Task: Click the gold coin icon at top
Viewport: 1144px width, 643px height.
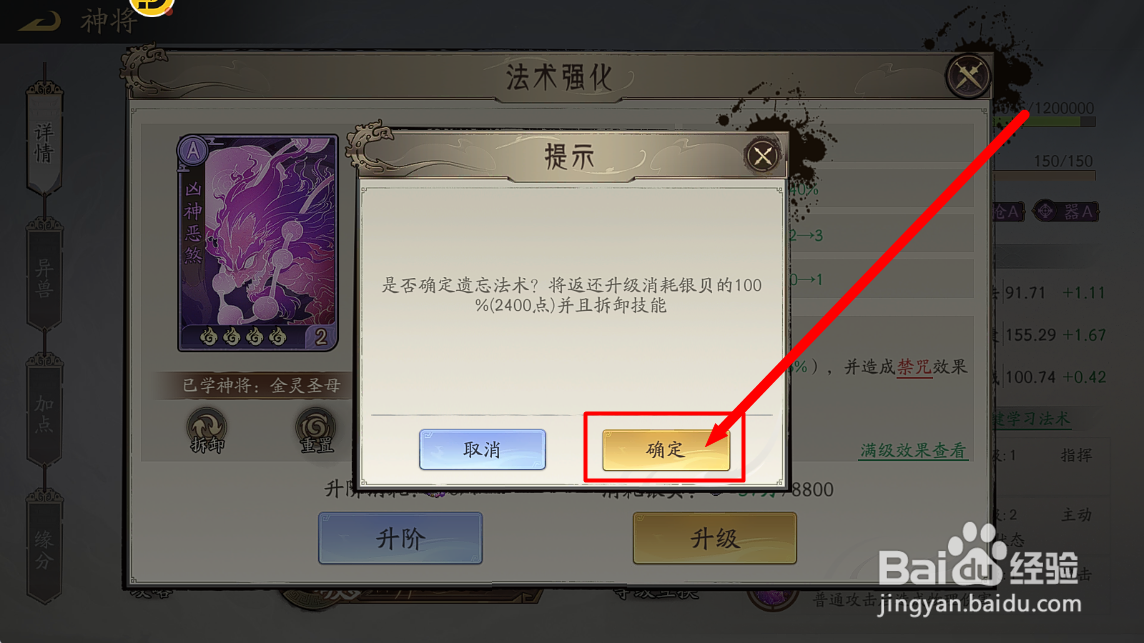Action: (152, 7)
